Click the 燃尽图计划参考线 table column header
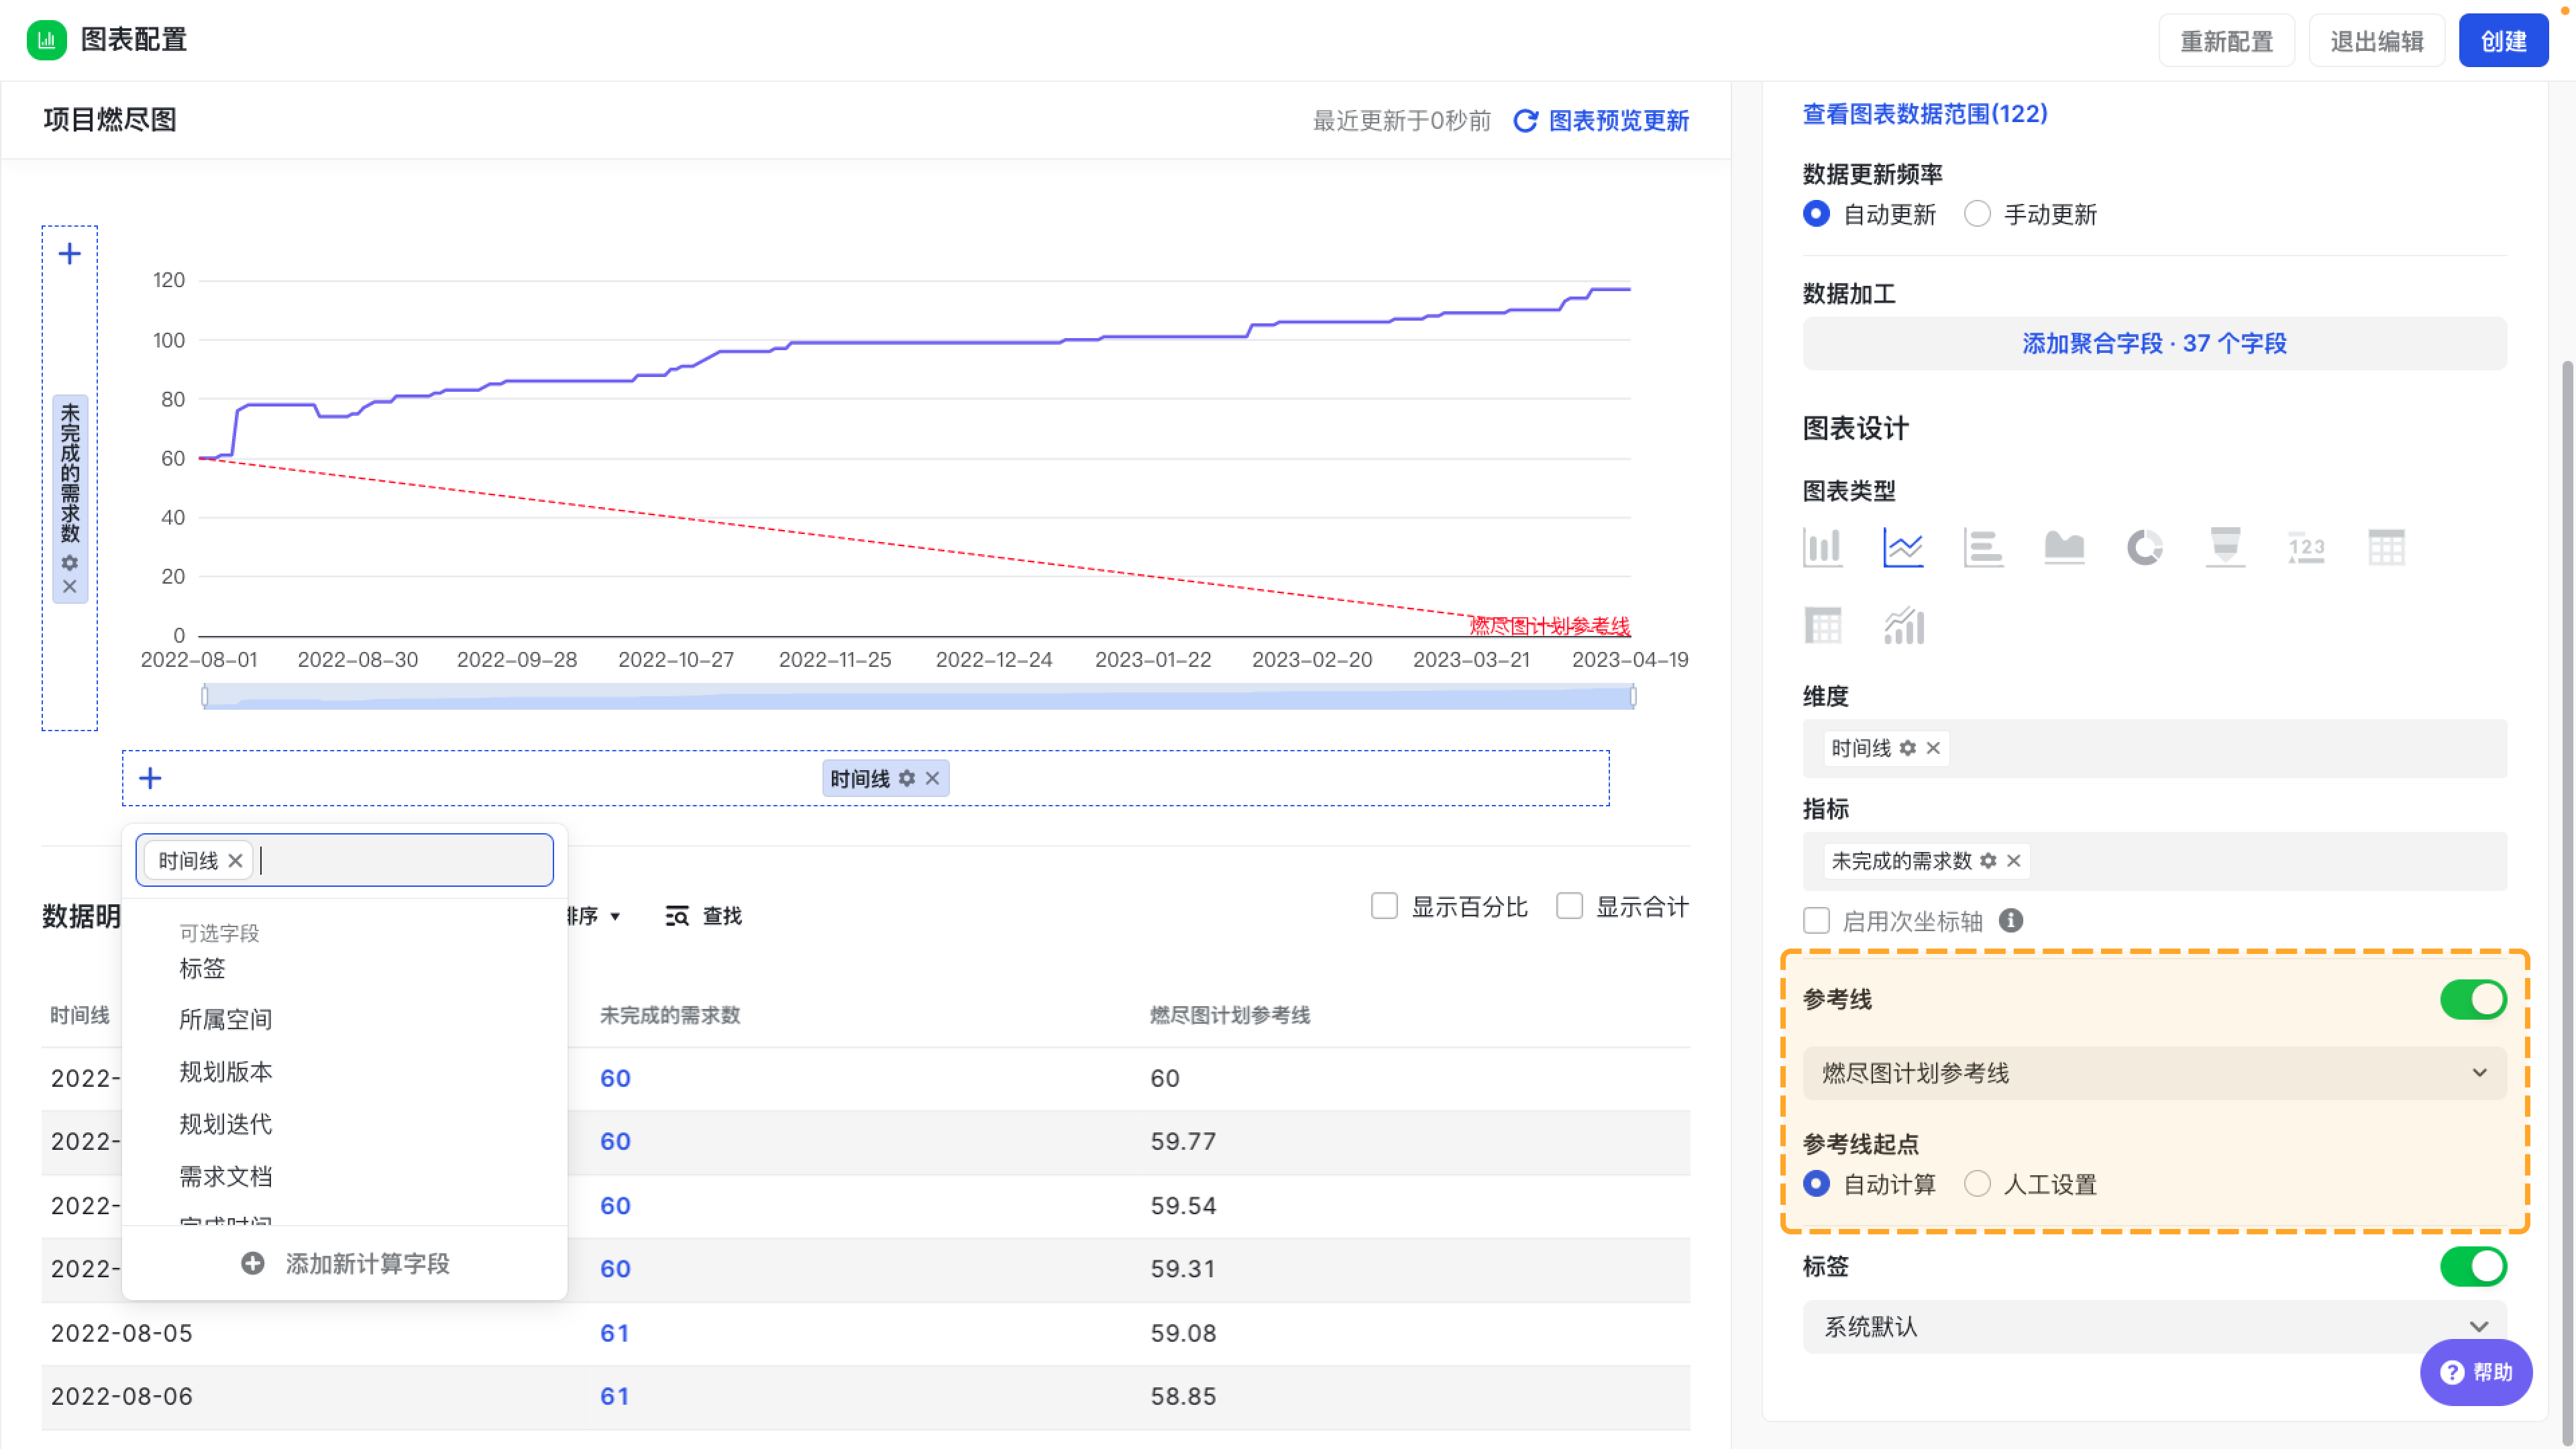 point(1230,1015)
